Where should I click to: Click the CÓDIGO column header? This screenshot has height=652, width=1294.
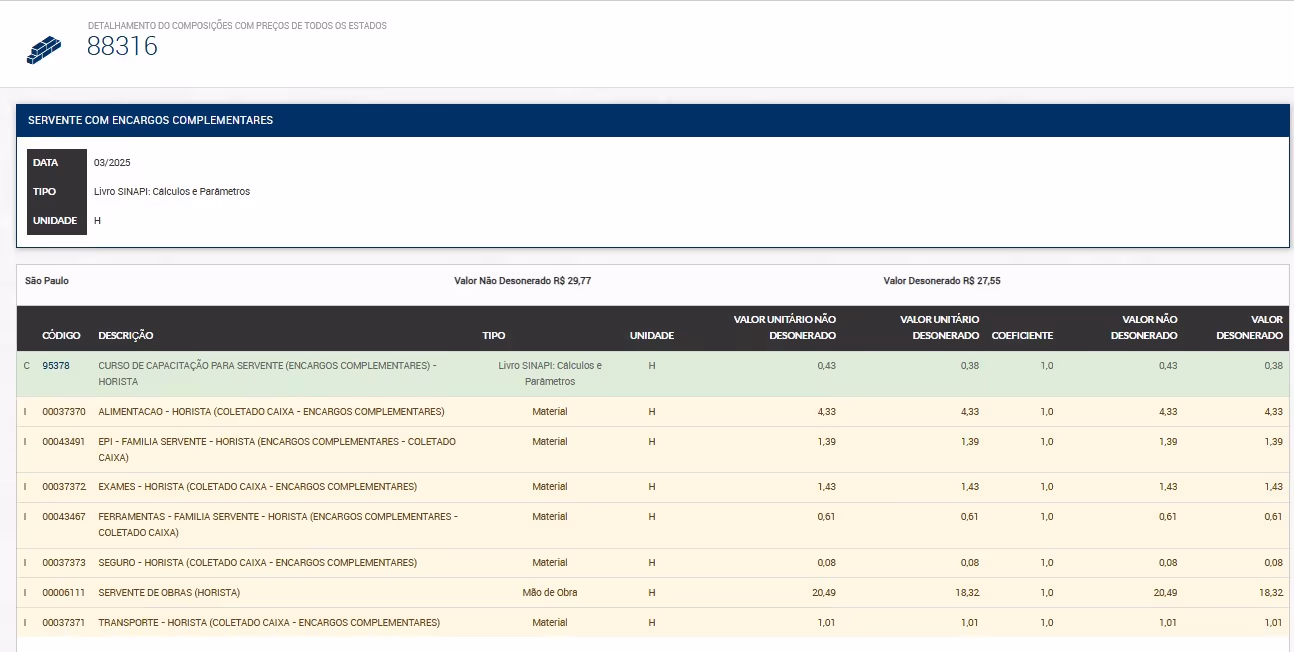[62, 336]
